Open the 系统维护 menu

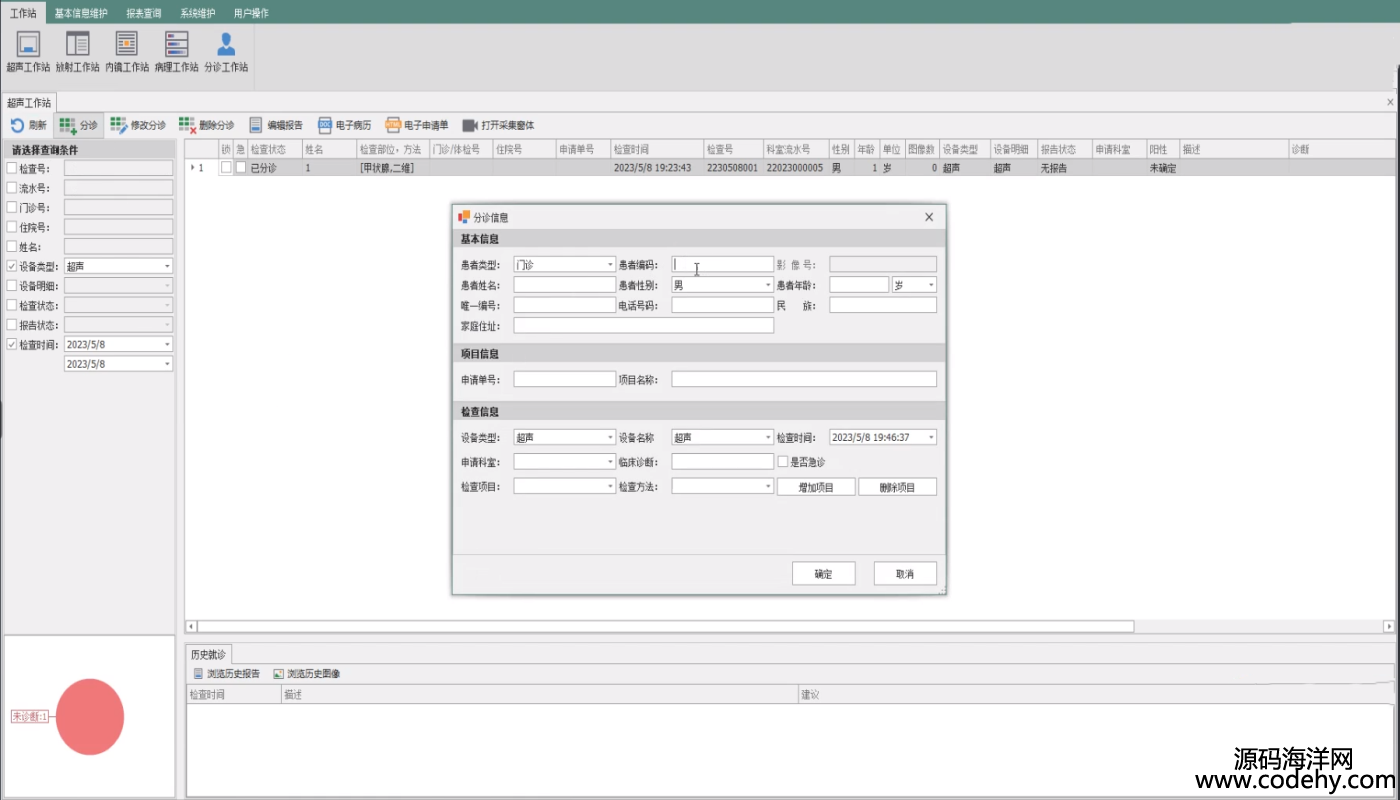tap(197, 13)
